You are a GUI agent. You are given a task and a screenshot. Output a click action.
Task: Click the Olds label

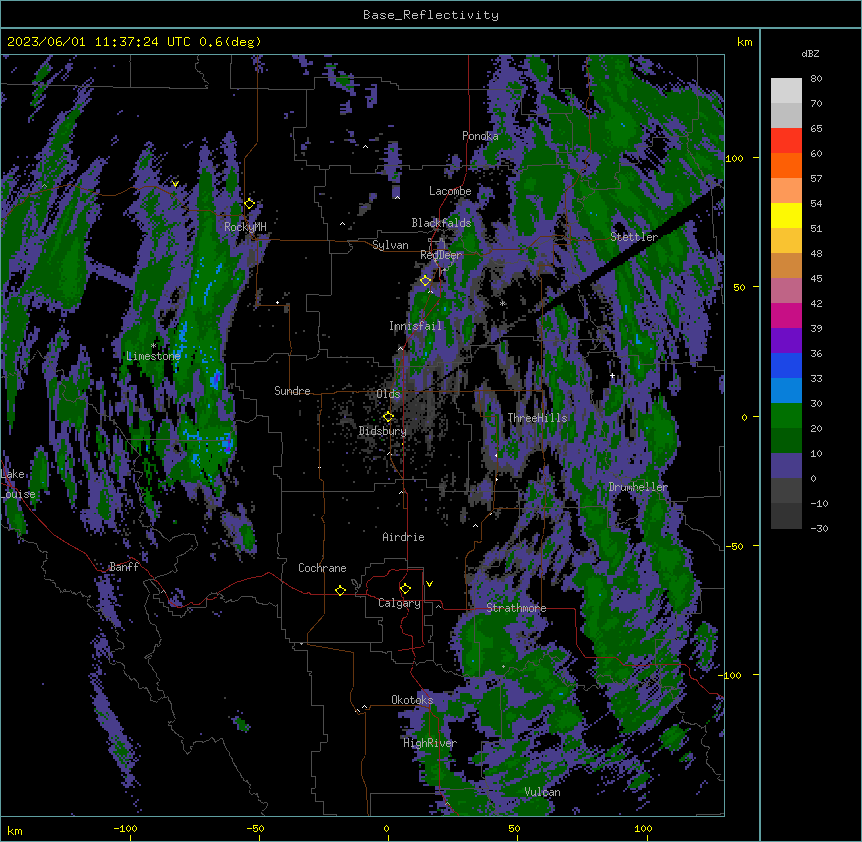tap(388, 394)
